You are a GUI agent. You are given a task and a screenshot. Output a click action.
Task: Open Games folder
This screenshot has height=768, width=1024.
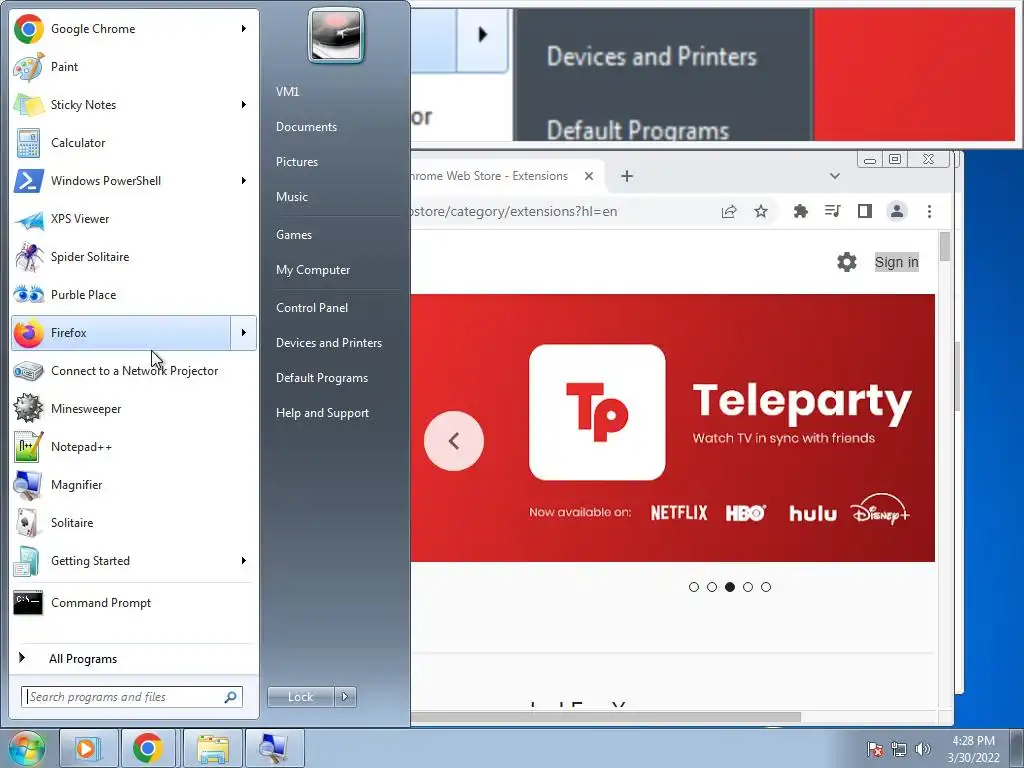click(x=294, y=234)
